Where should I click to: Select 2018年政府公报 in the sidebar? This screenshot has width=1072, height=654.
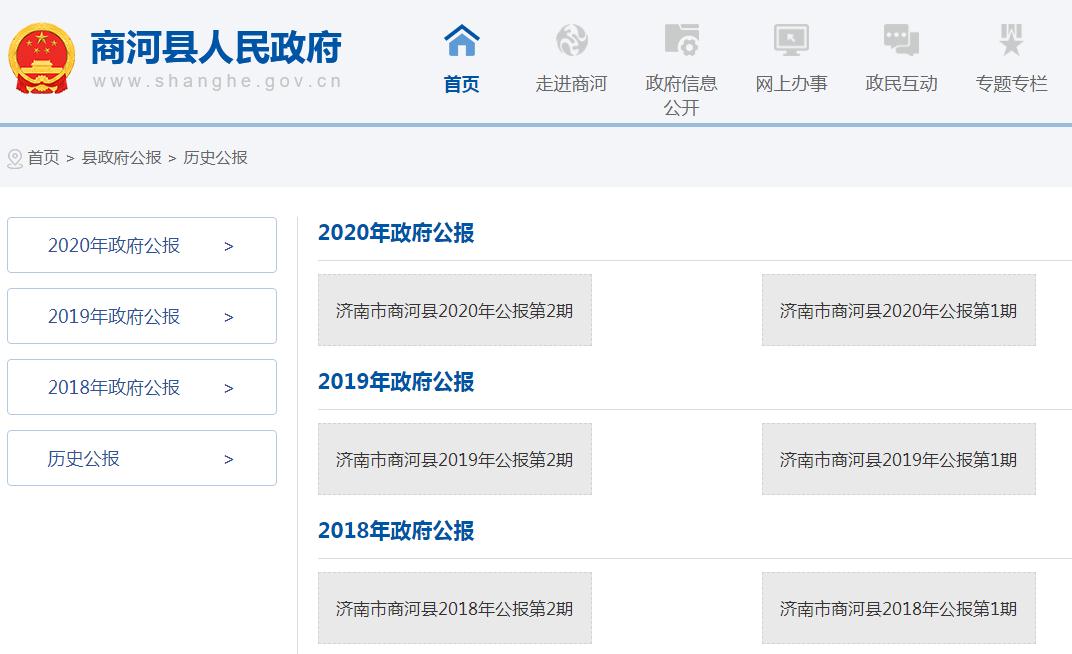[x=142, y=387]
